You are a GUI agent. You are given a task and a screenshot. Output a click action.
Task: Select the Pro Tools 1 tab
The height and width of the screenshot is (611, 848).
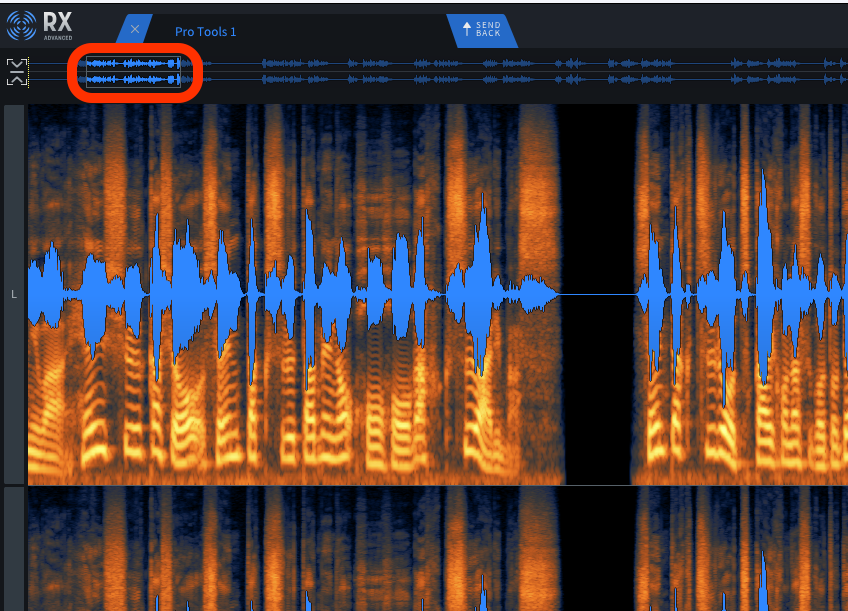(x=205, y=32)
